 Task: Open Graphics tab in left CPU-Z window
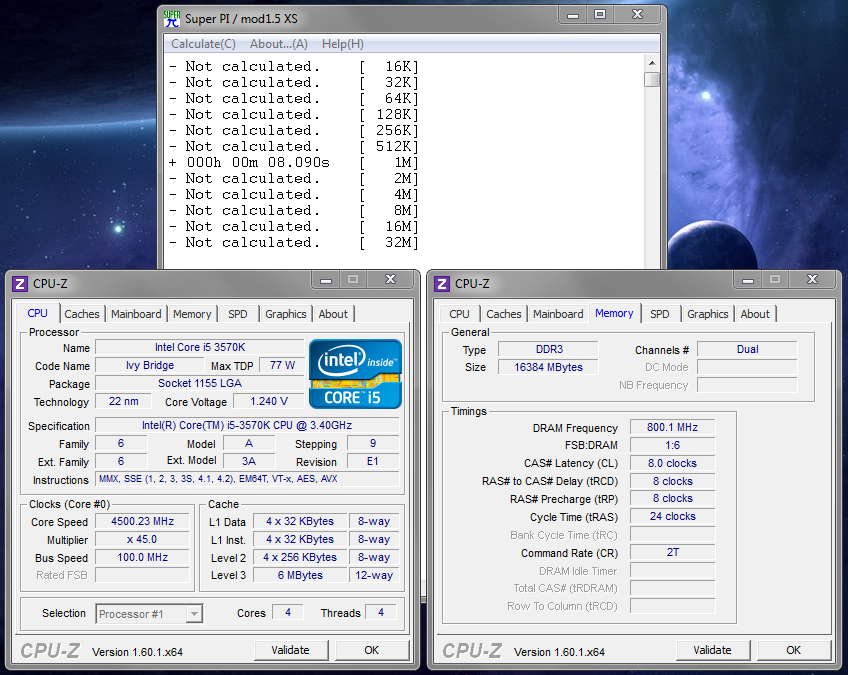click(x=286, y=314)
